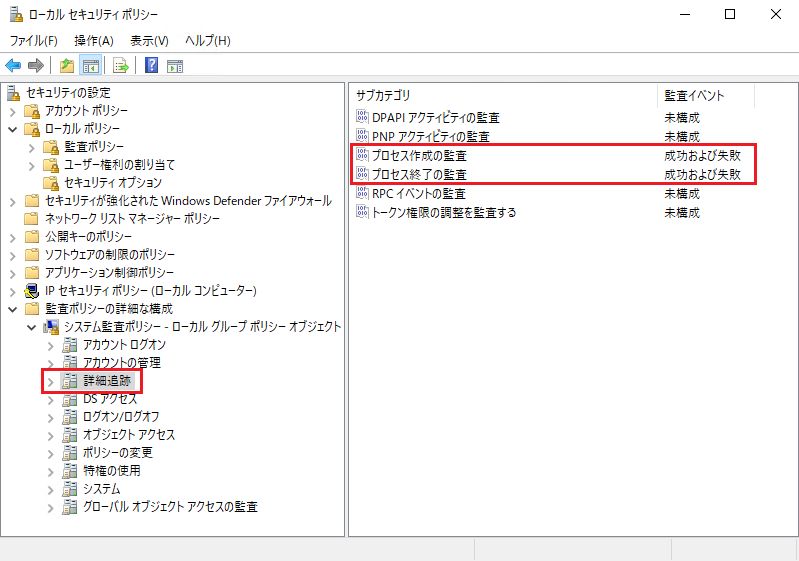Open the ヘルプ(H) menu
Image resolution: width=799 pixels, height=561 pixels.
tap(208, 40)
